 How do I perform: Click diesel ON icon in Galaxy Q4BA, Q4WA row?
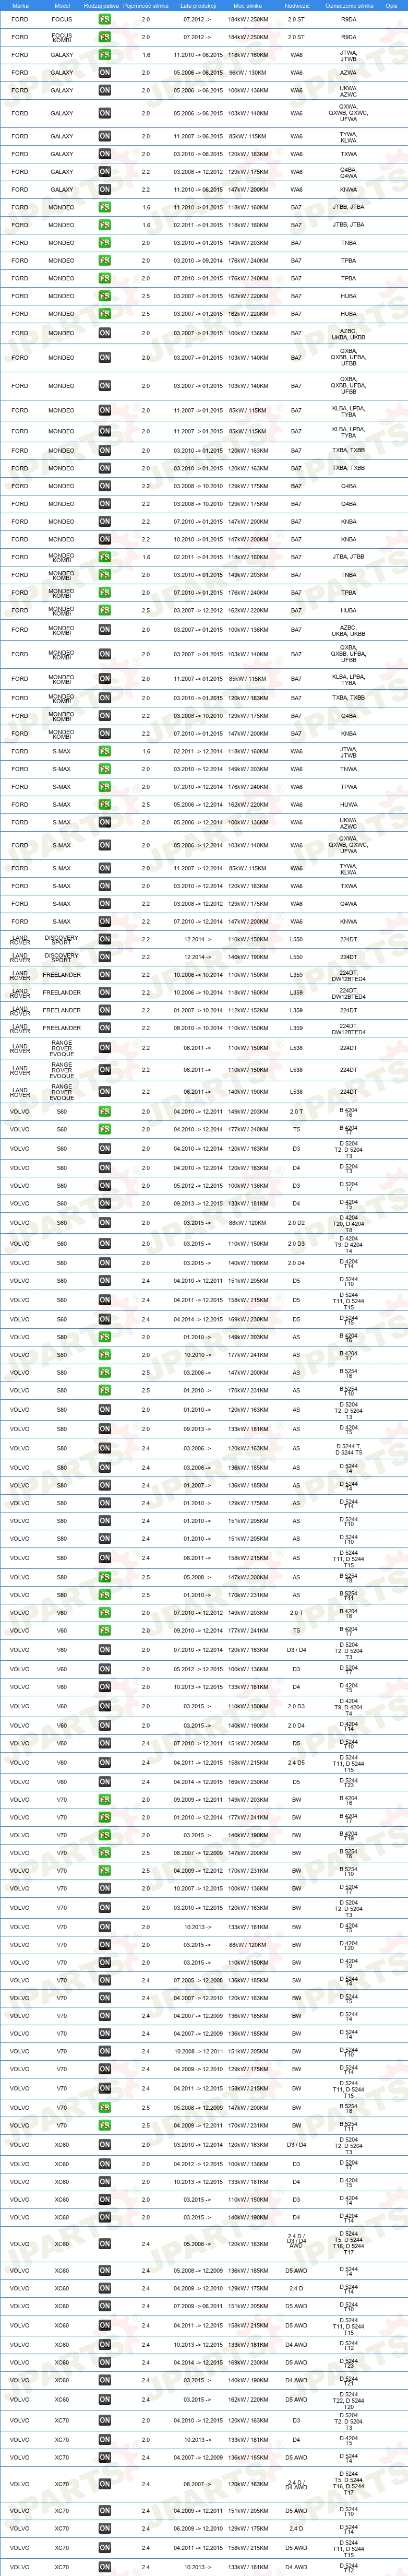click(x=105, y=171)
